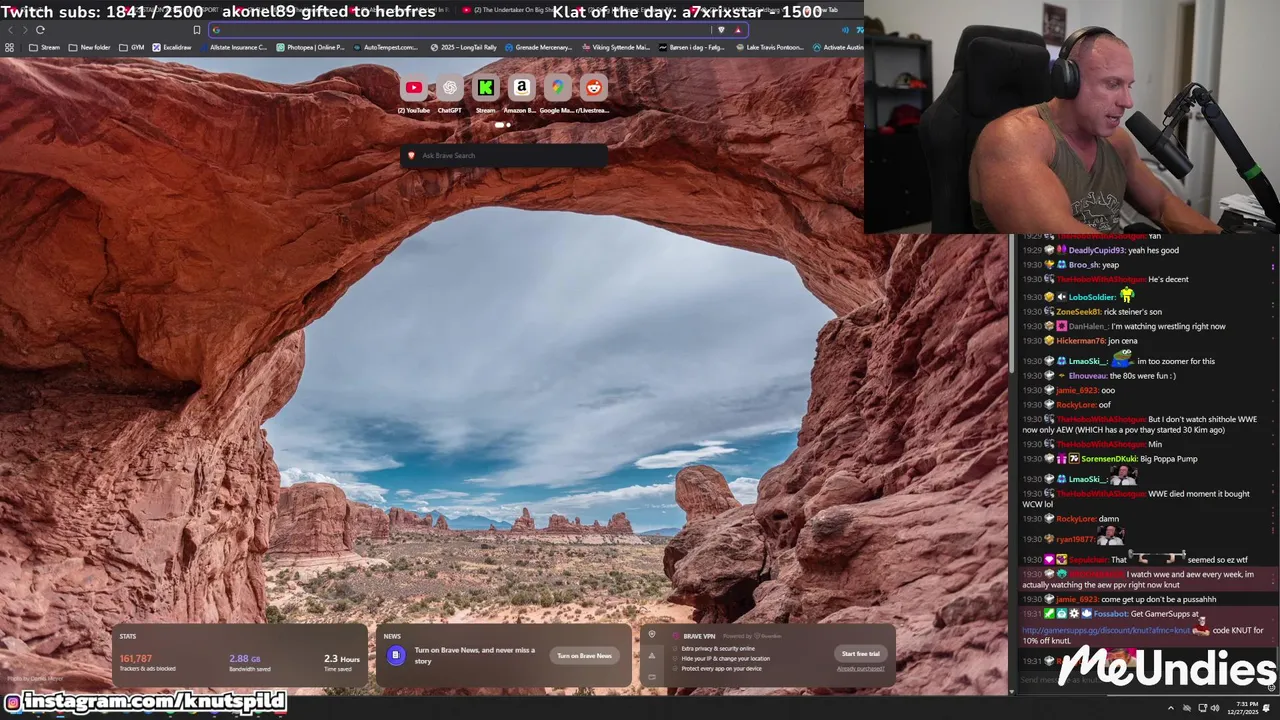Click the Turn on Brave News button
Image resolution: width=1280 pixels, height=720 pixels.
click(x=584, y=656)
